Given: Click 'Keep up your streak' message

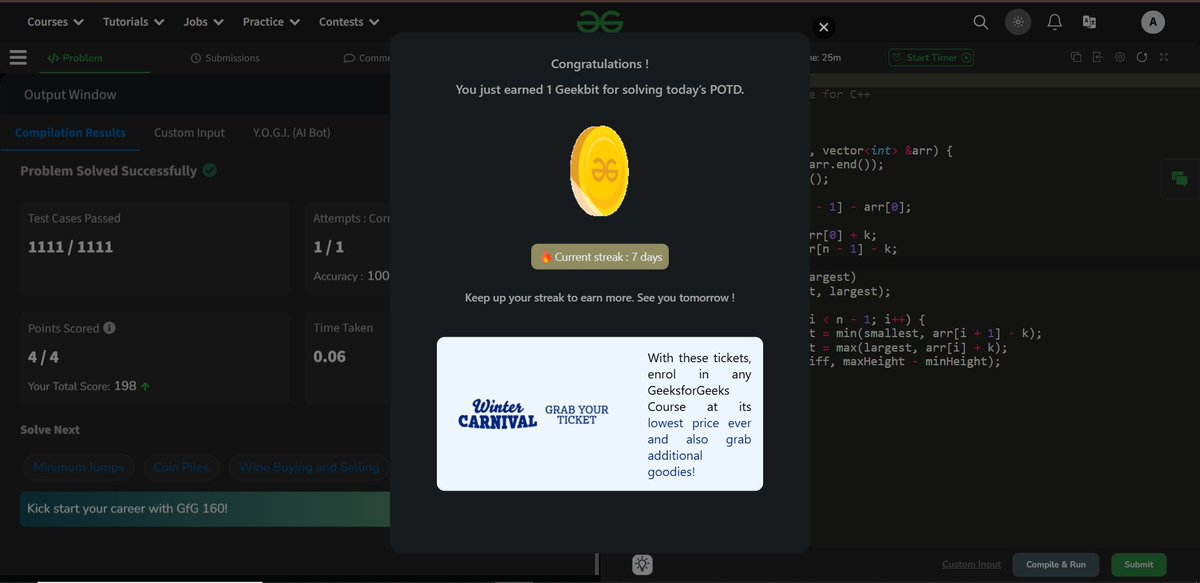Looking at the screenshot, I should pos(600,298).
